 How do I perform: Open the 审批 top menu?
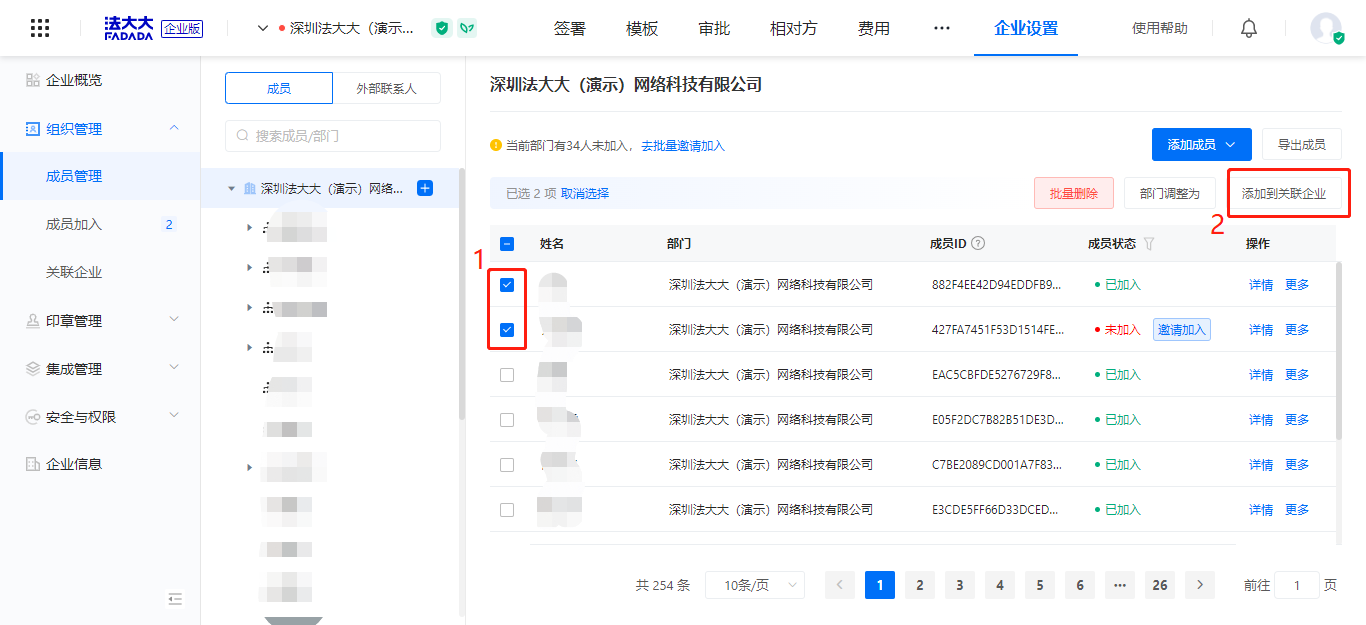(714, 28)
